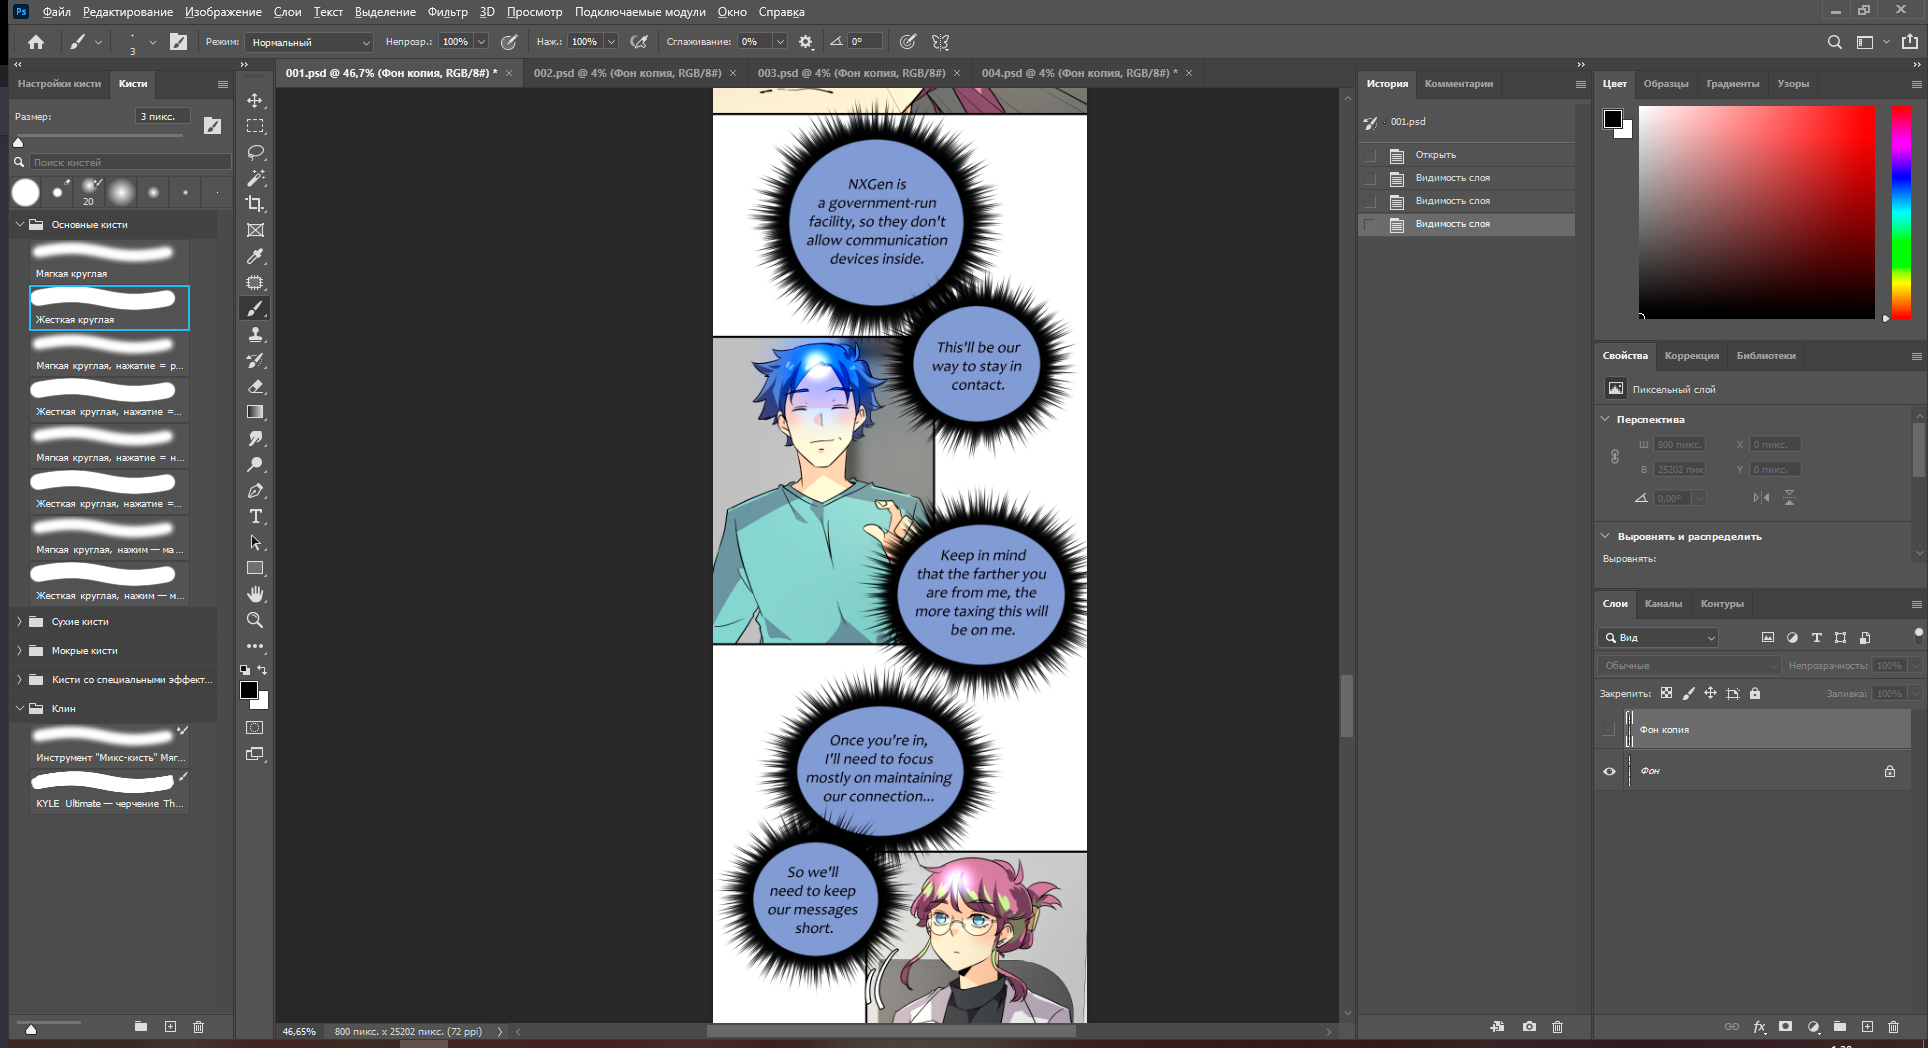Screen dimensions: 1928x1048
Task: Toggle history state checkbox for Открыть
Action: [x=1370, y=155]
